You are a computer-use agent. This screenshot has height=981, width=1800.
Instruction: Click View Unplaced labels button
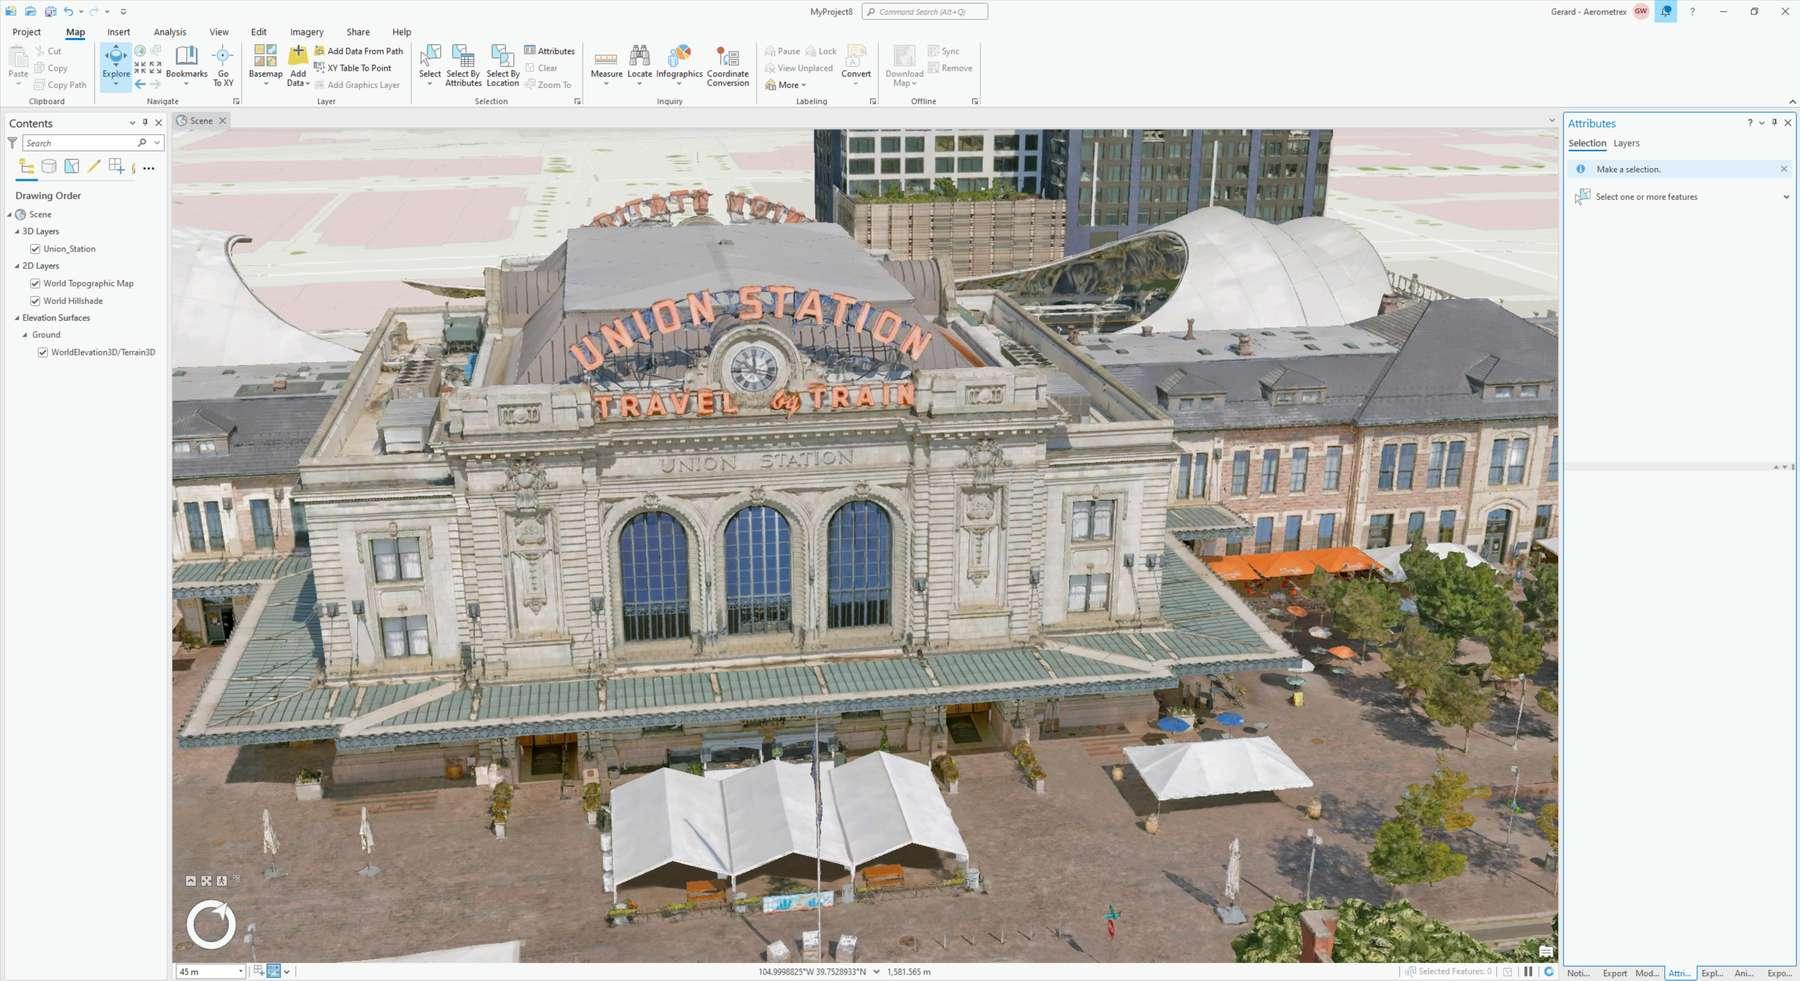[x=798, y=68]
